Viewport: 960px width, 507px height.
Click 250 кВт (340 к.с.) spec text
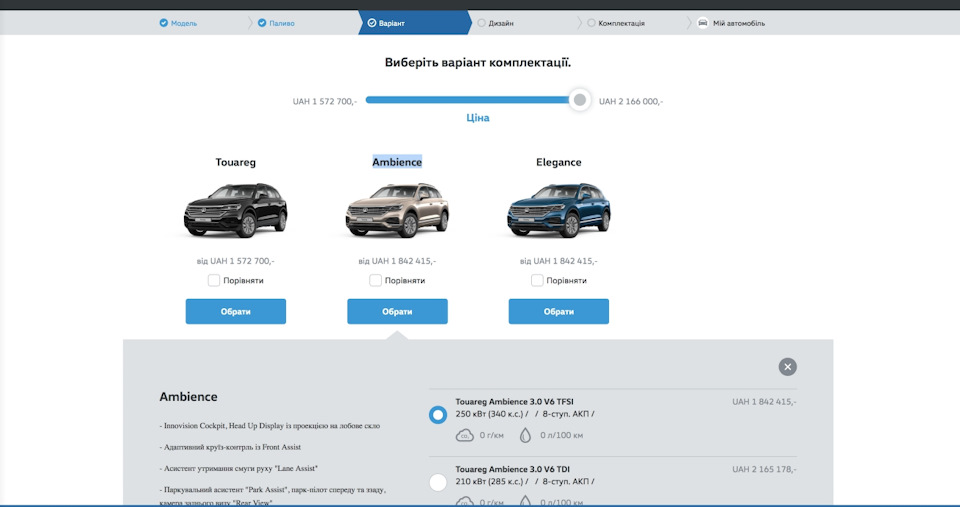coord(489,414)
